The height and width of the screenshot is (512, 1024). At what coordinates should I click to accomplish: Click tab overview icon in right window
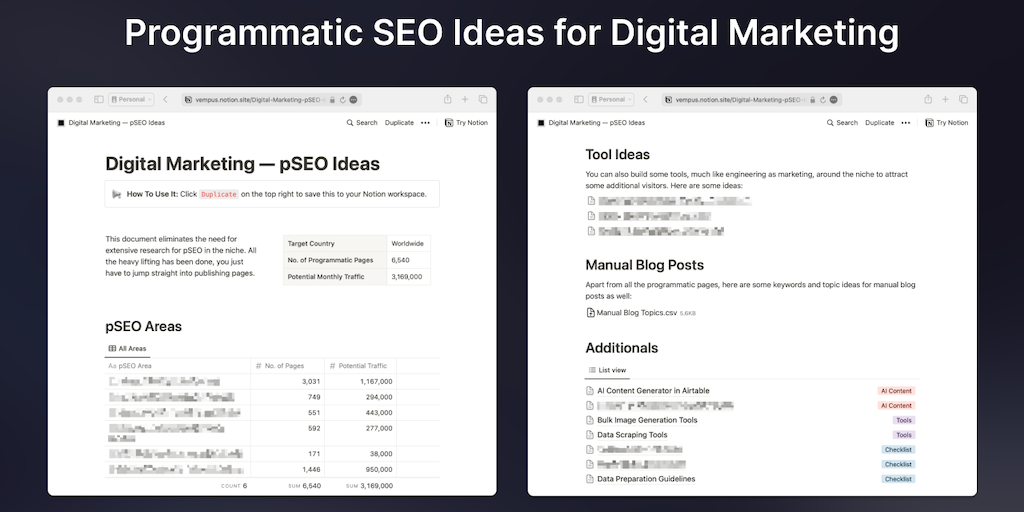pos(963,100)
